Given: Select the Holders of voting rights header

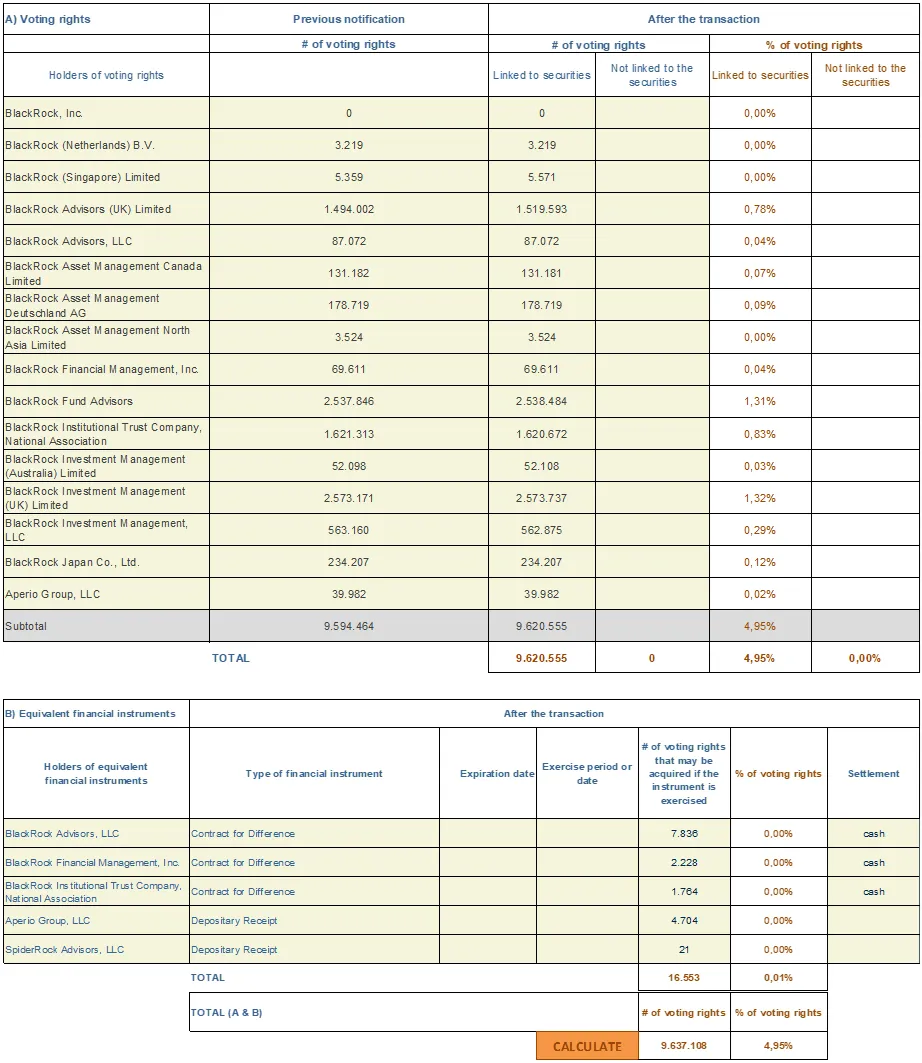Looking at the screenshot, I should tap(106, 75).
